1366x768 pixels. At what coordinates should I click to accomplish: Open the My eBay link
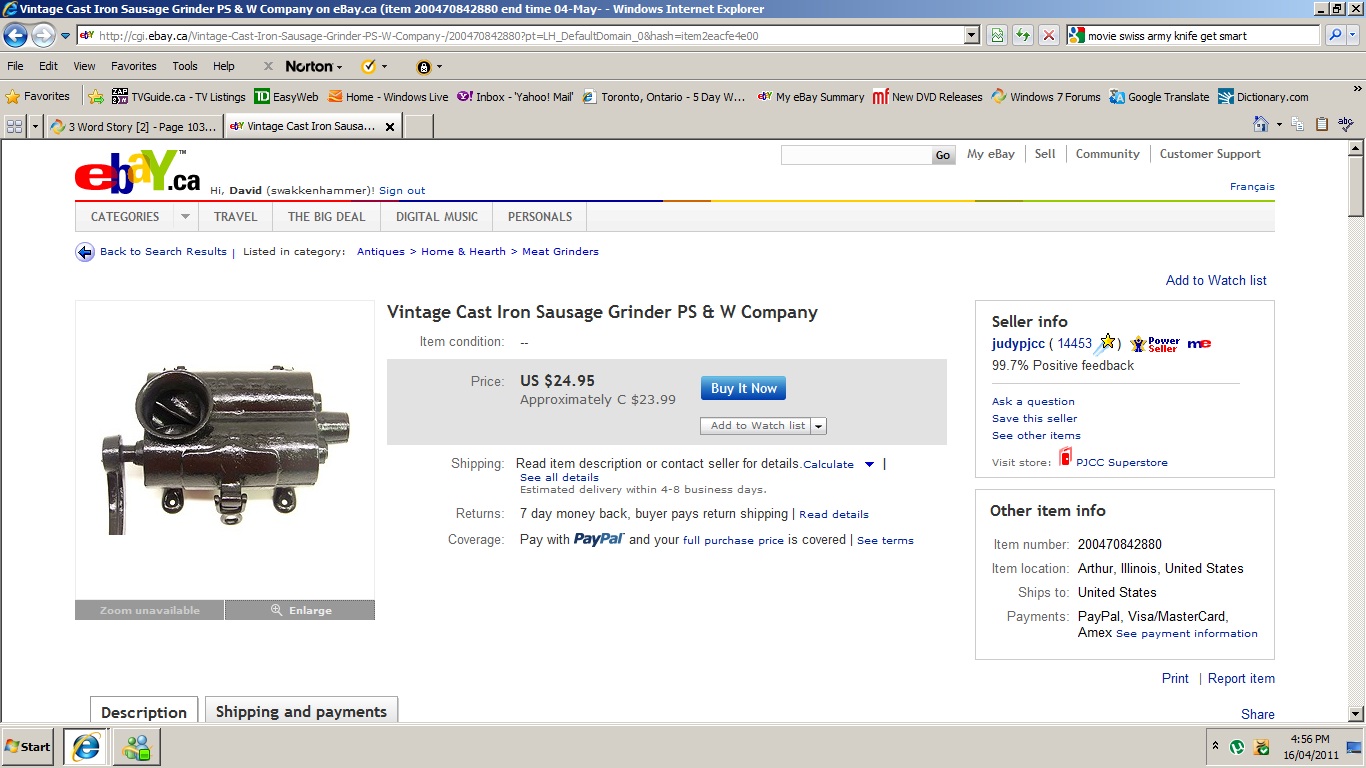click(991, 154)
